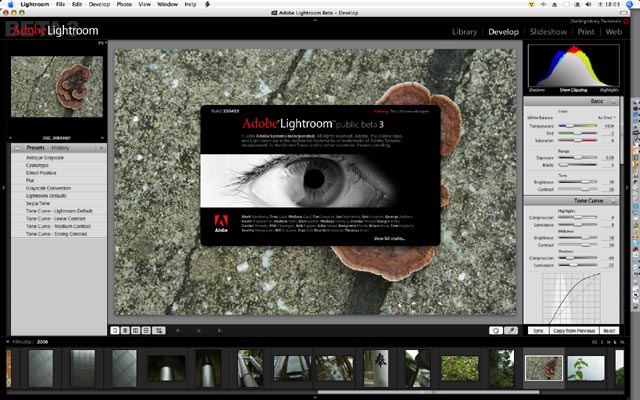Apply Tone Curve - Medium Contrast preset
Image resolution: width=640 pixels, height=400 pixels.
[x=59, y=226]
